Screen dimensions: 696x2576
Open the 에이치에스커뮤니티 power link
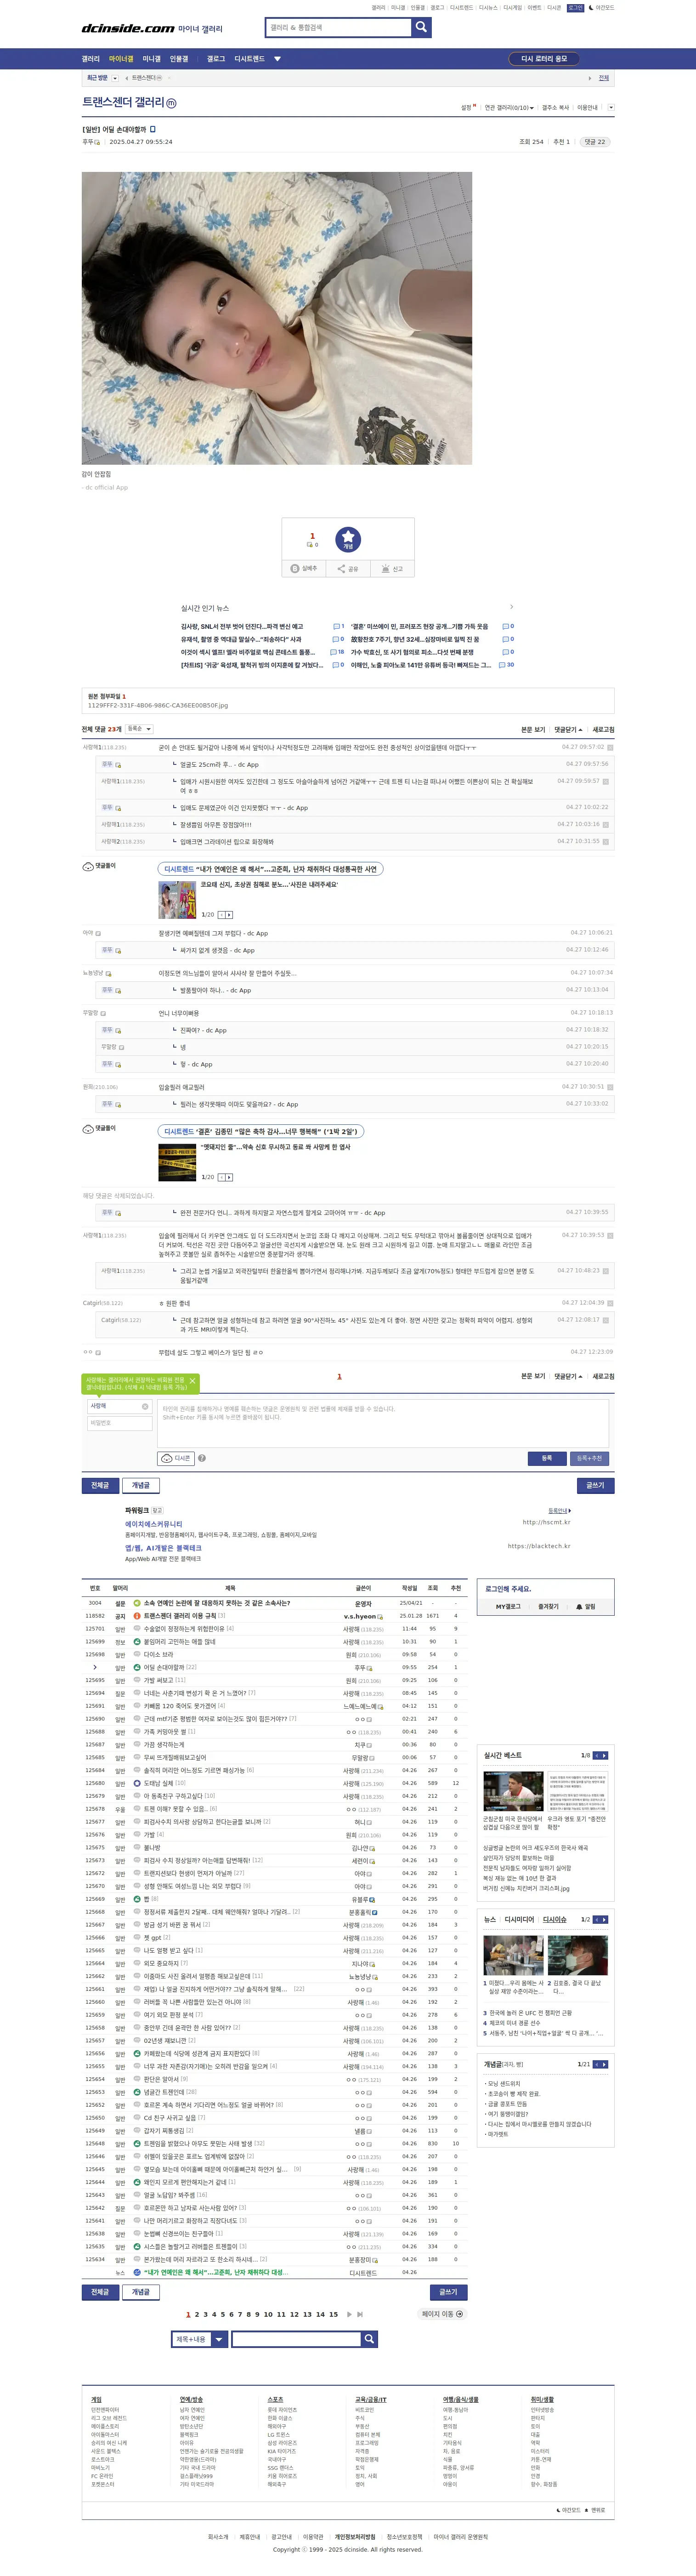(154, 1524)
